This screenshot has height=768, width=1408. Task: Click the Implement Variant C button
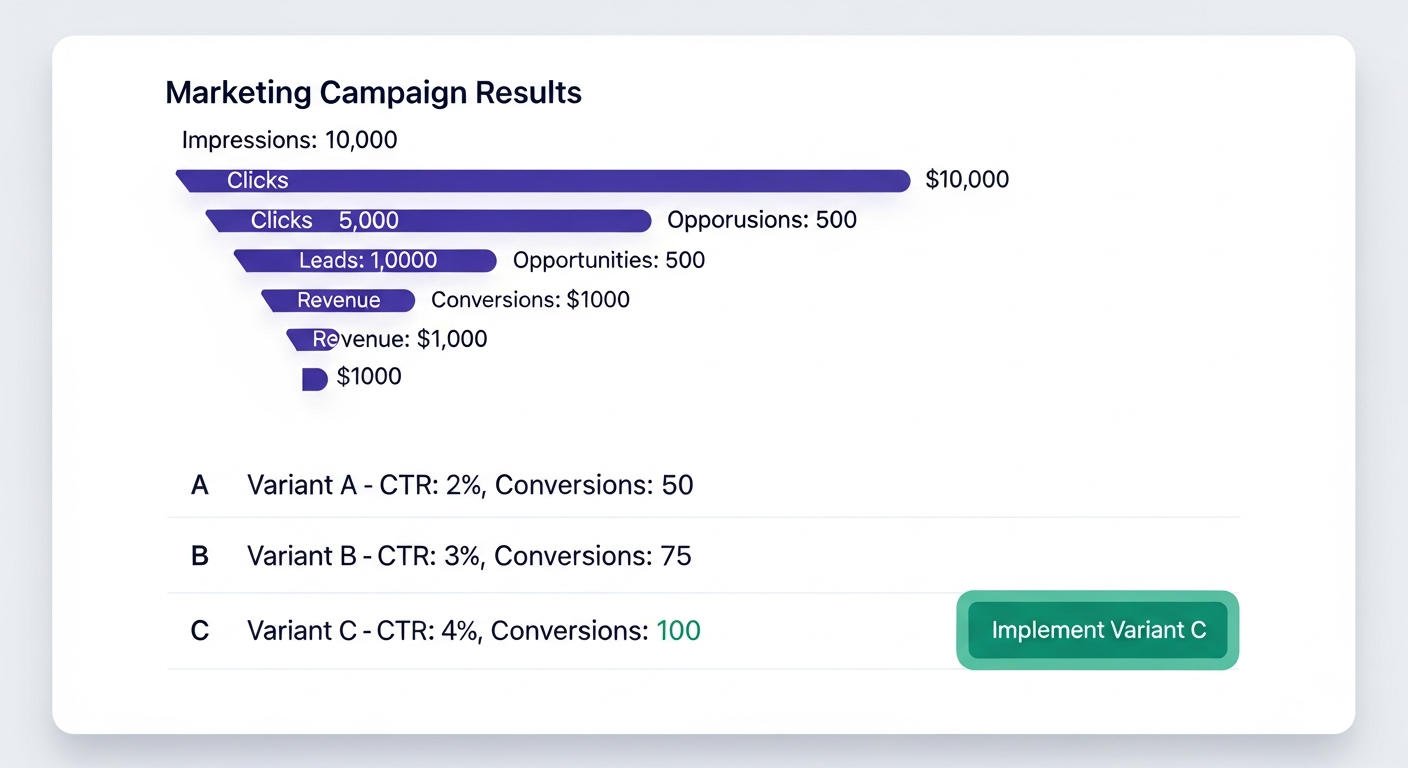pyautogui.click(x=1098, y=630)
